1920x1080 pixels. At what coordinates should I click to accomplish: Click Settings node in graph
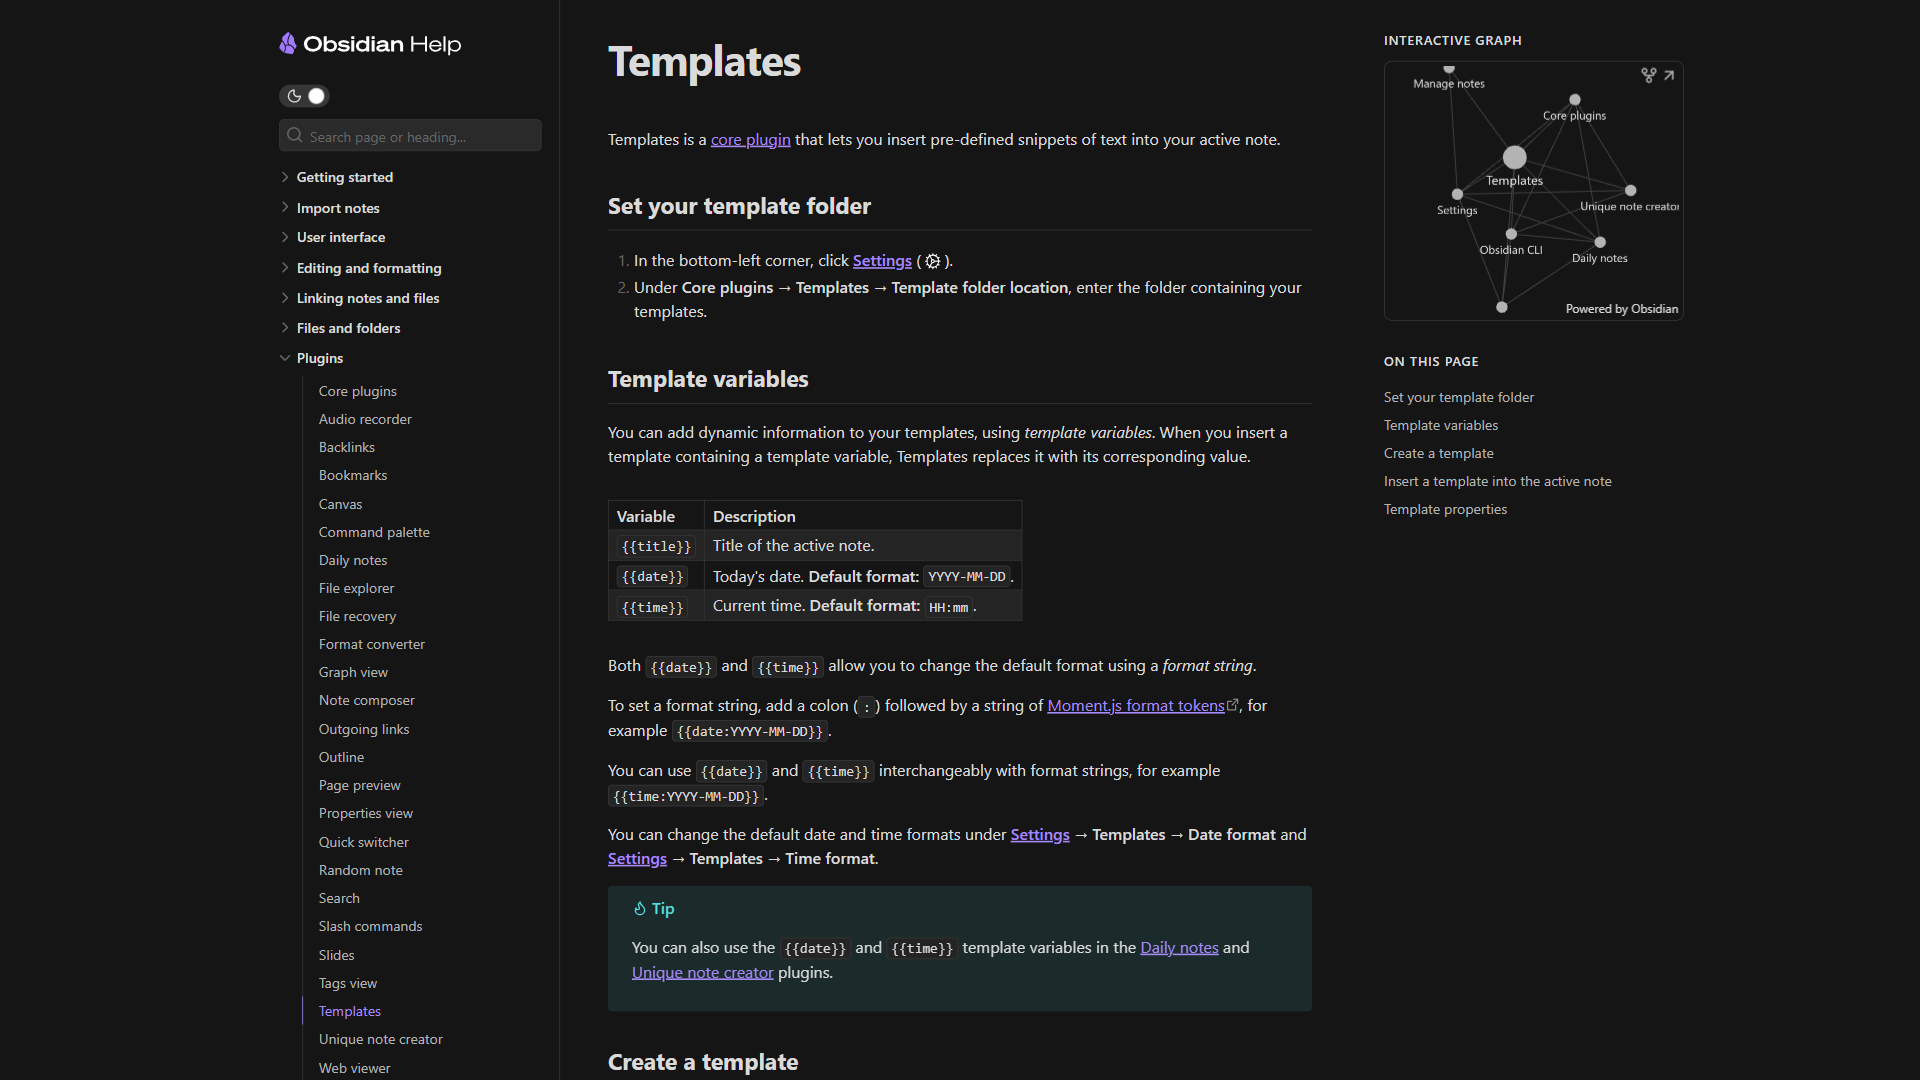(1457, 195)
